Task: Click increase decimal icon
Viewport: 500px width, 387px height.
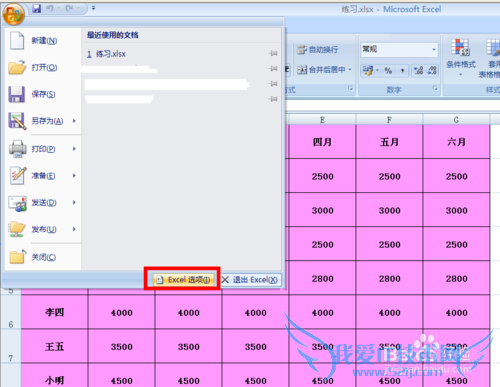Action: tap(418, 70)
